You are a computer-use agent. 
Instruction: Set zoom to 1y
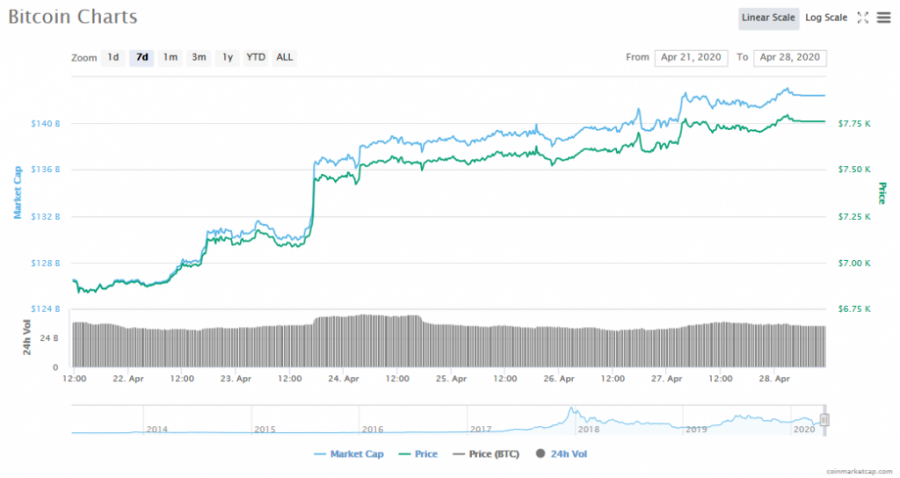click(227, 57)
